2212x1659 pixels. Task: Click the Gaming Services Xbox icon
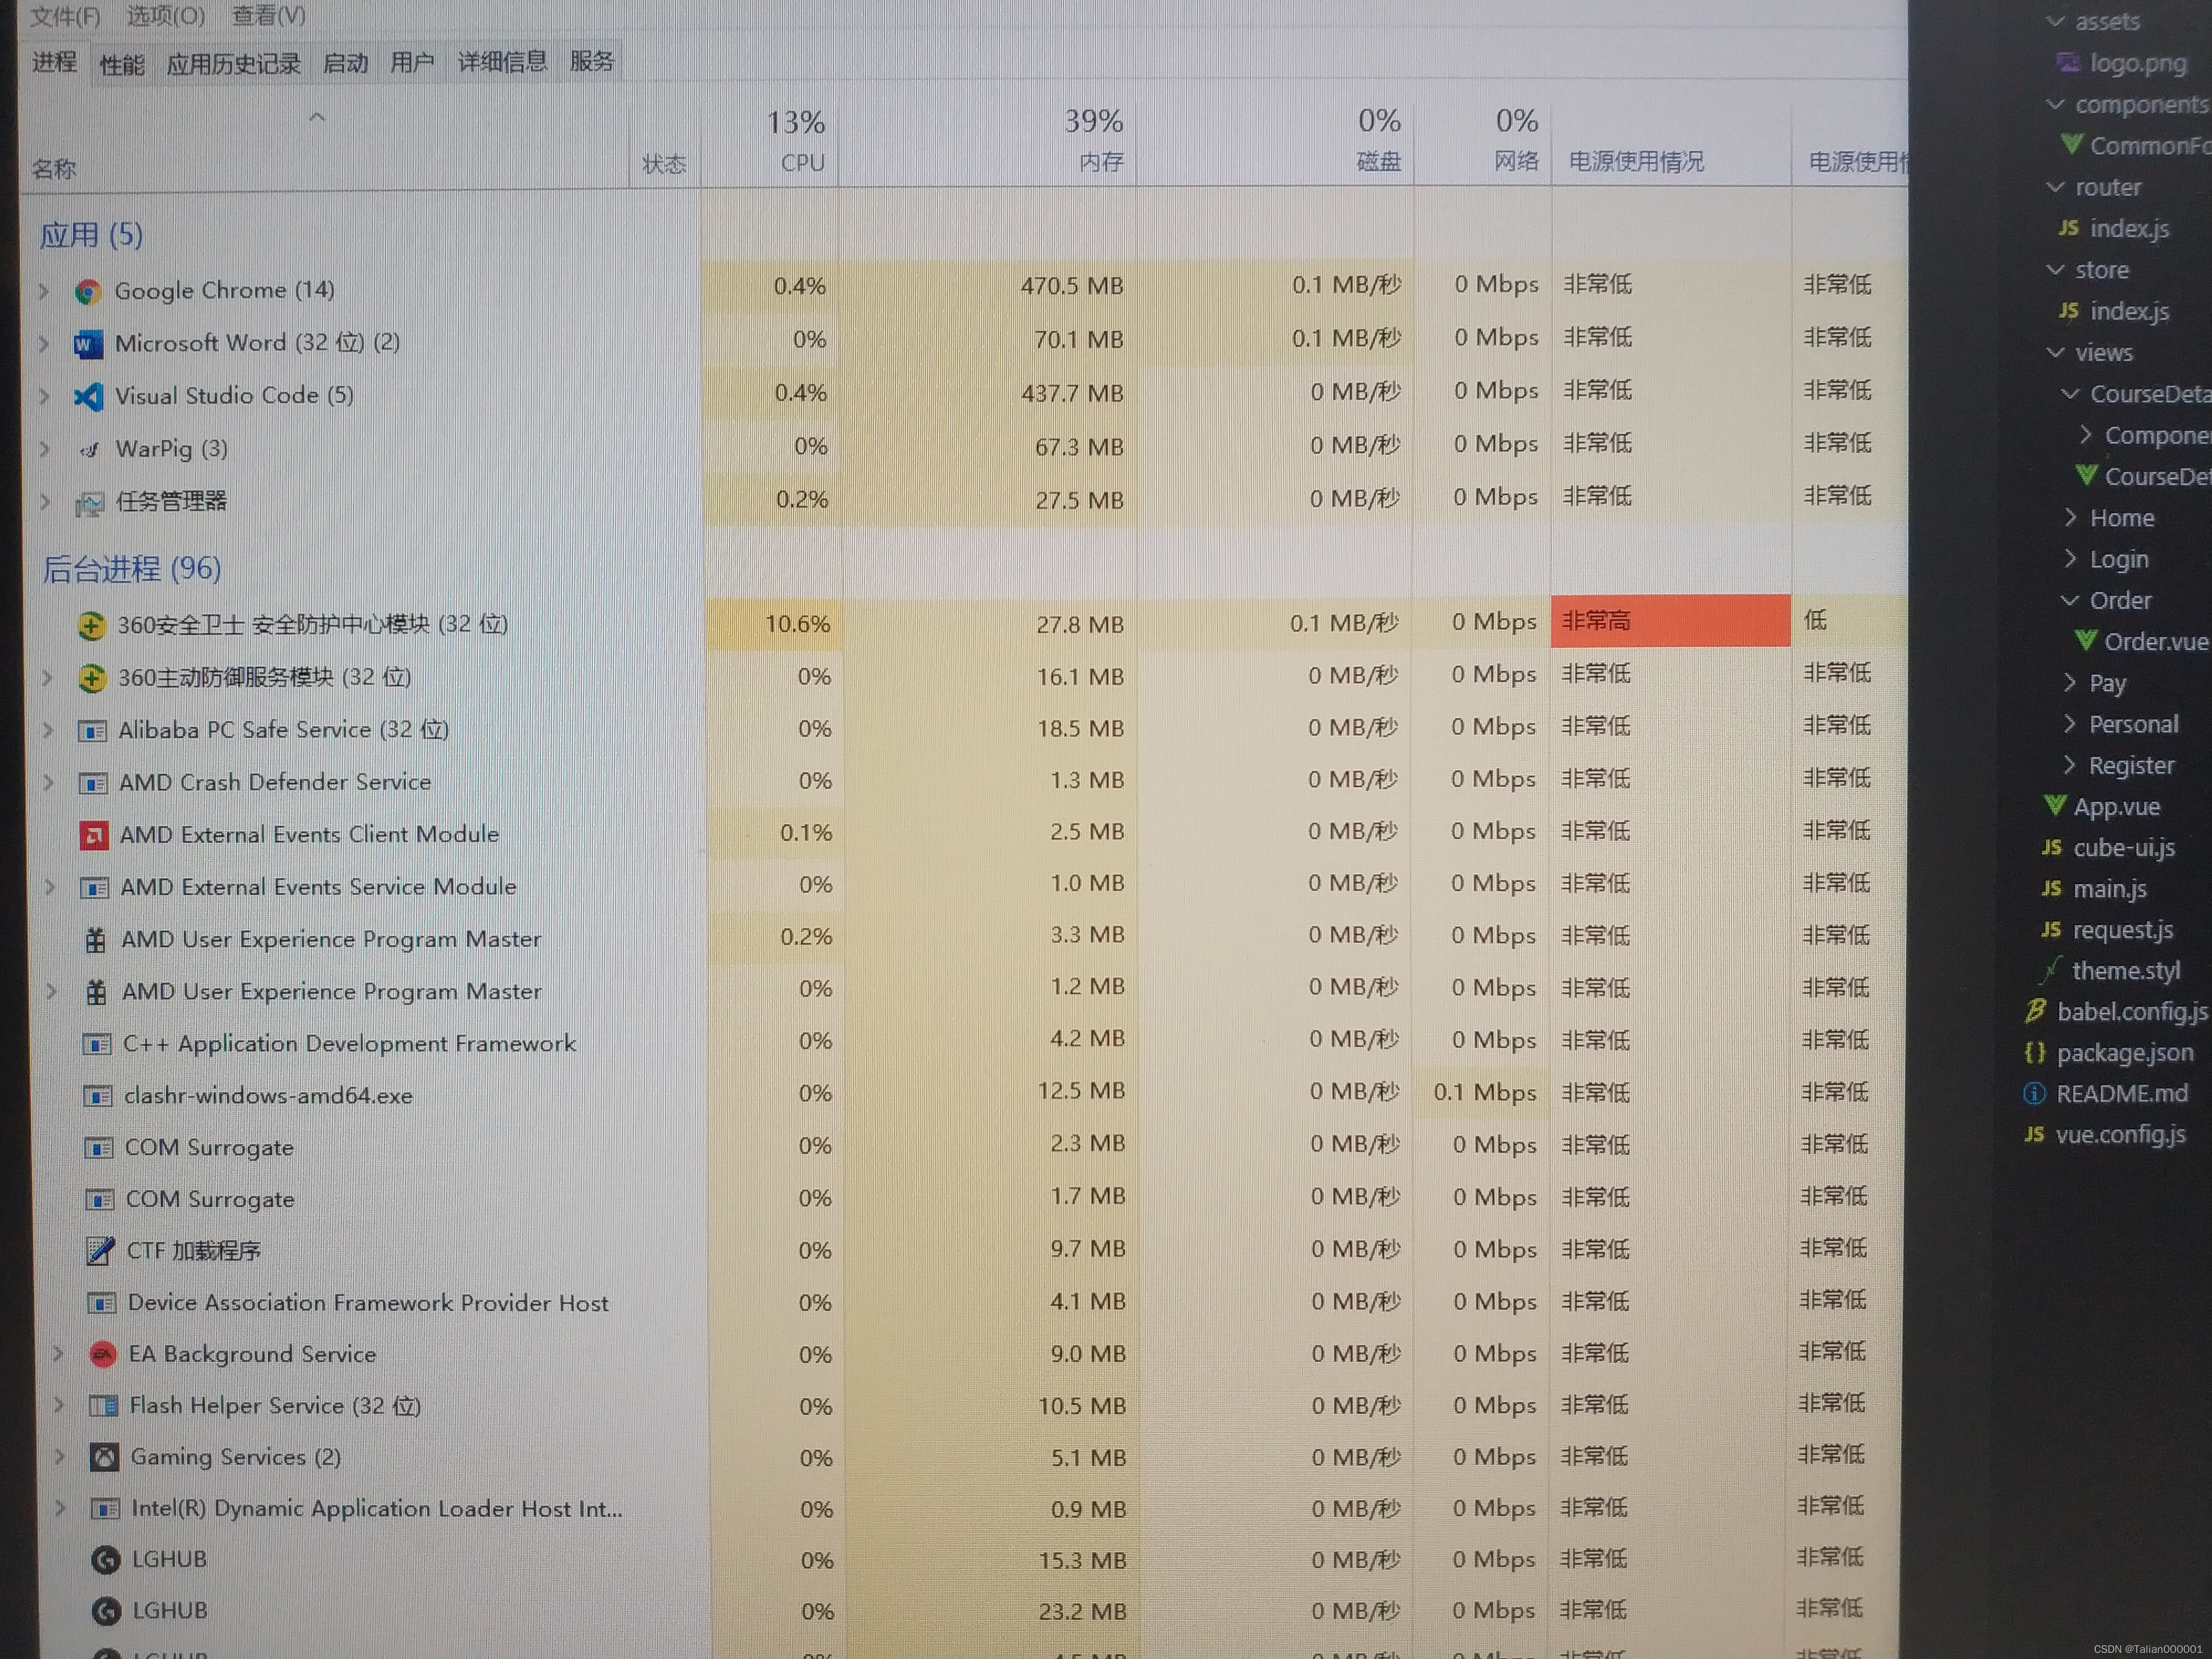tap(104, 1458)
